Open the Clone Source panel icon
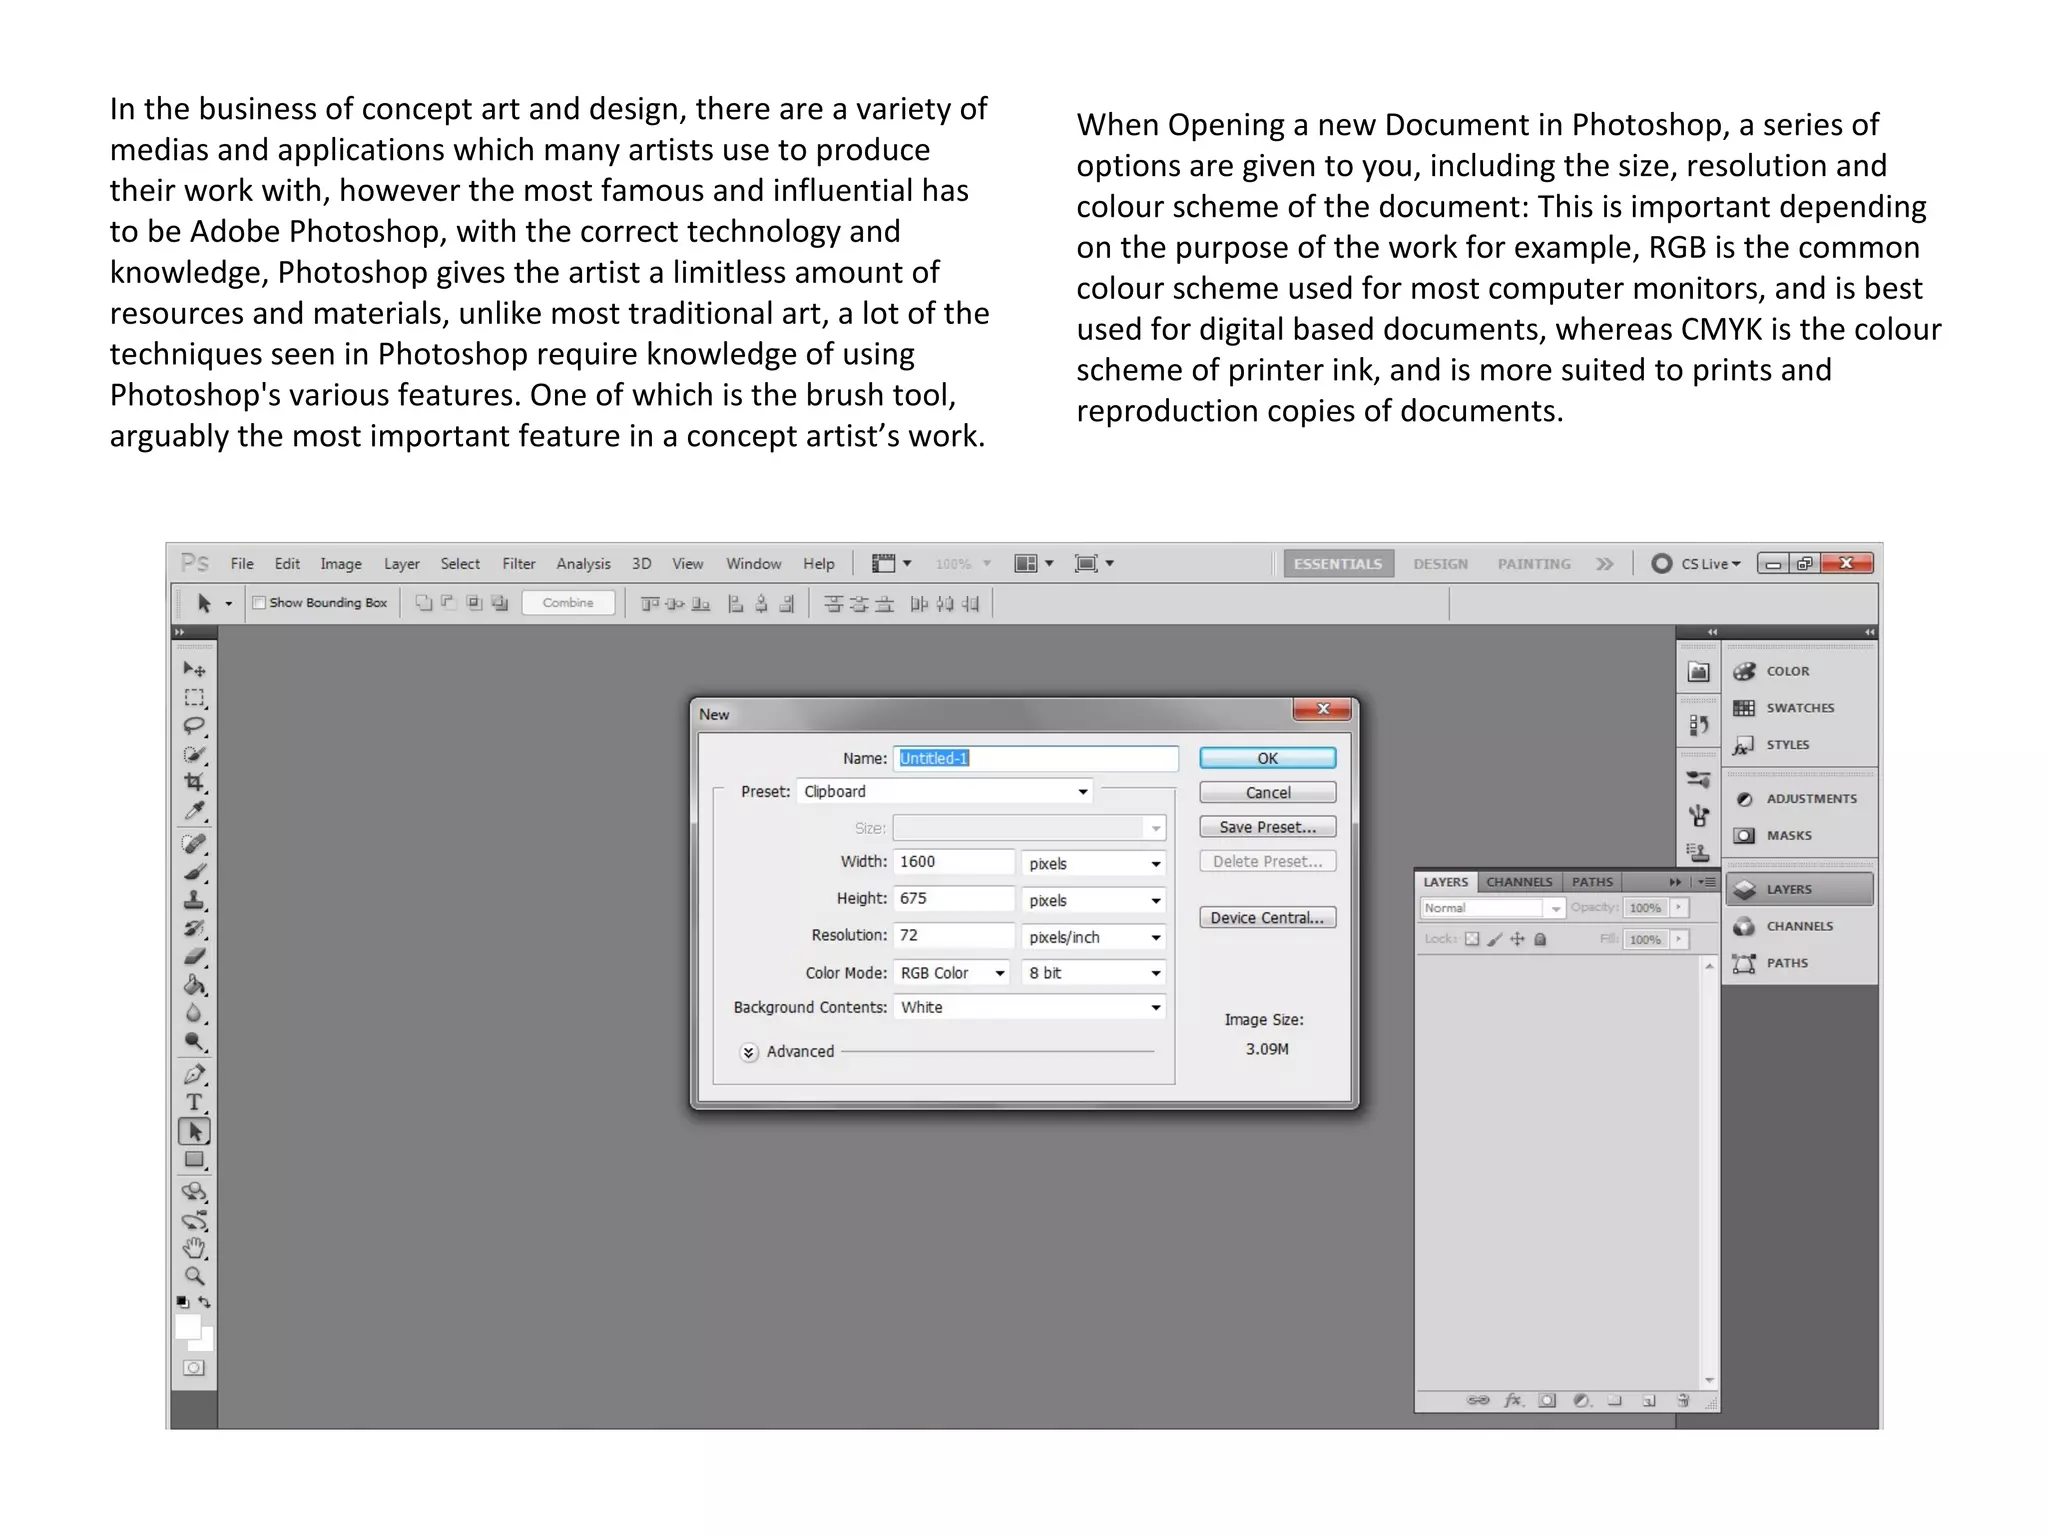The height and width of the screenshot is (1536, 2048). click(1698, 852)
